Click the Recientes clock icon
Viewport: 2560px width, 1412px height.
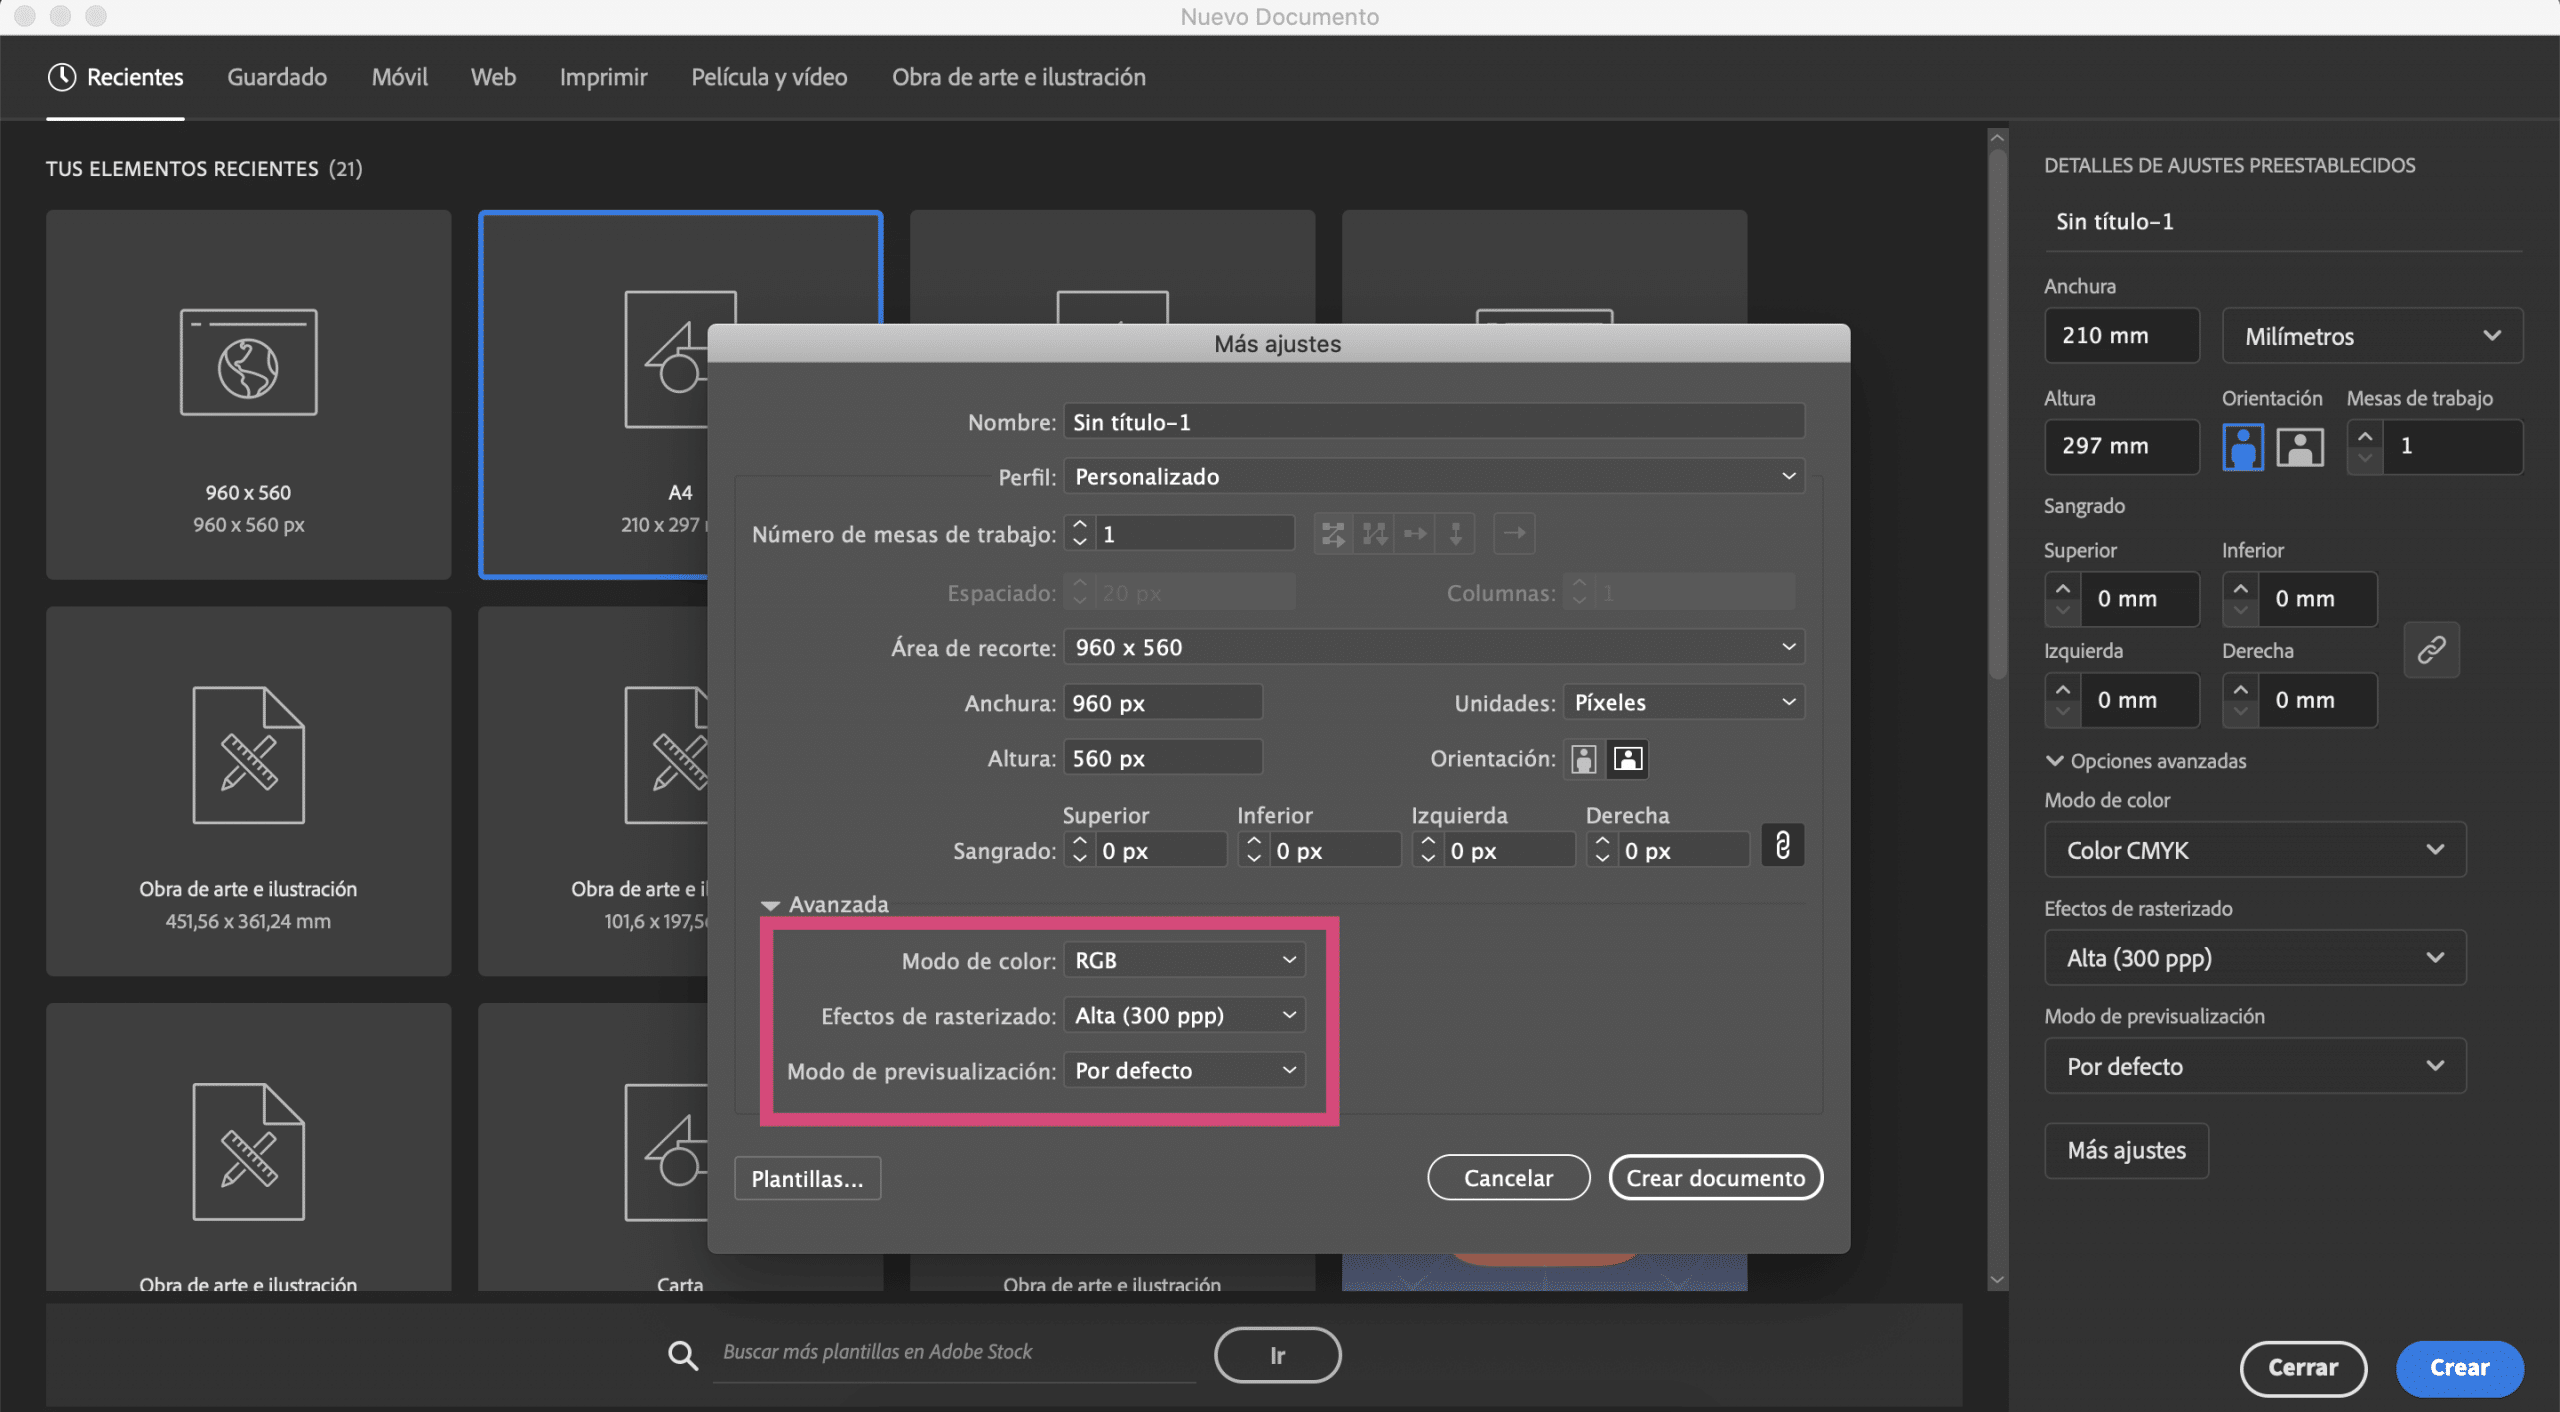coord(62,77)
